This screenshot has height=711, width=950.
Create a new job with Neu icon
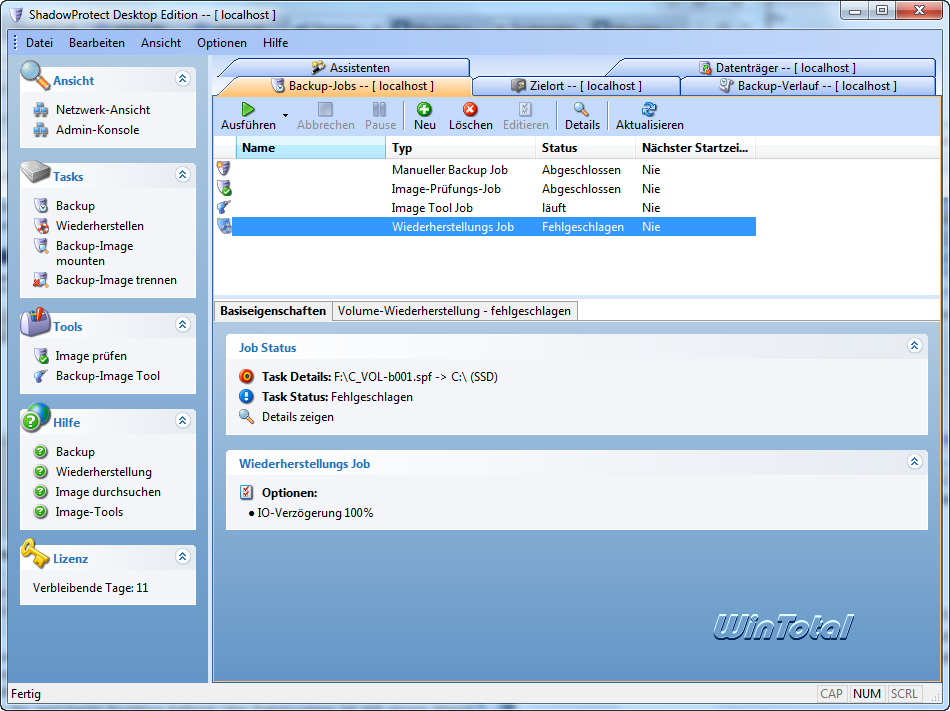[424, 109]
